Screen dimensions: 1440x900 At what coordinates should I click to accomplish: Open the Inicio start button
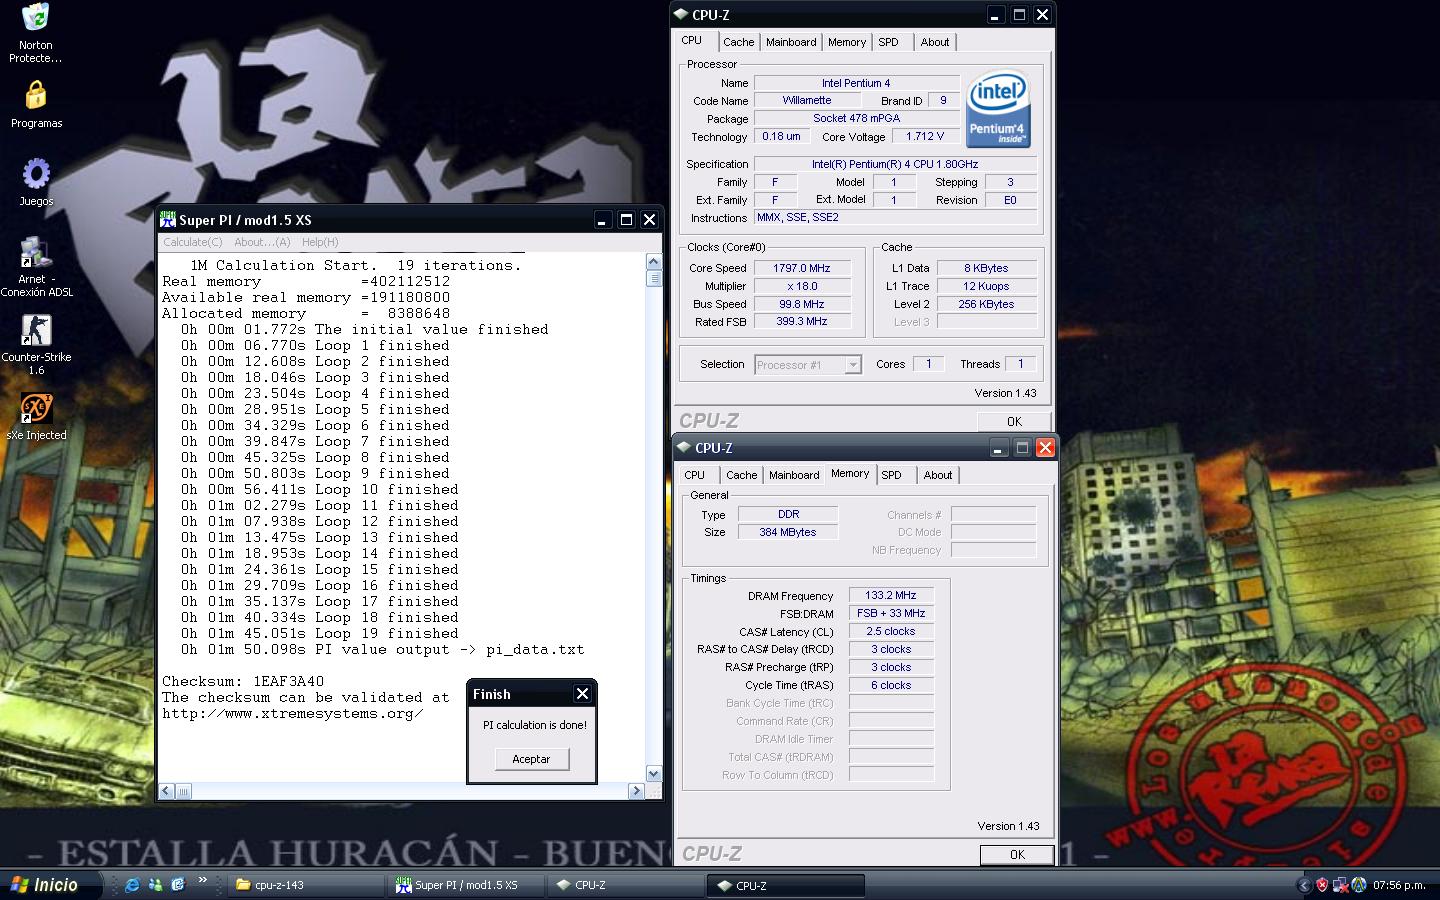52,885
